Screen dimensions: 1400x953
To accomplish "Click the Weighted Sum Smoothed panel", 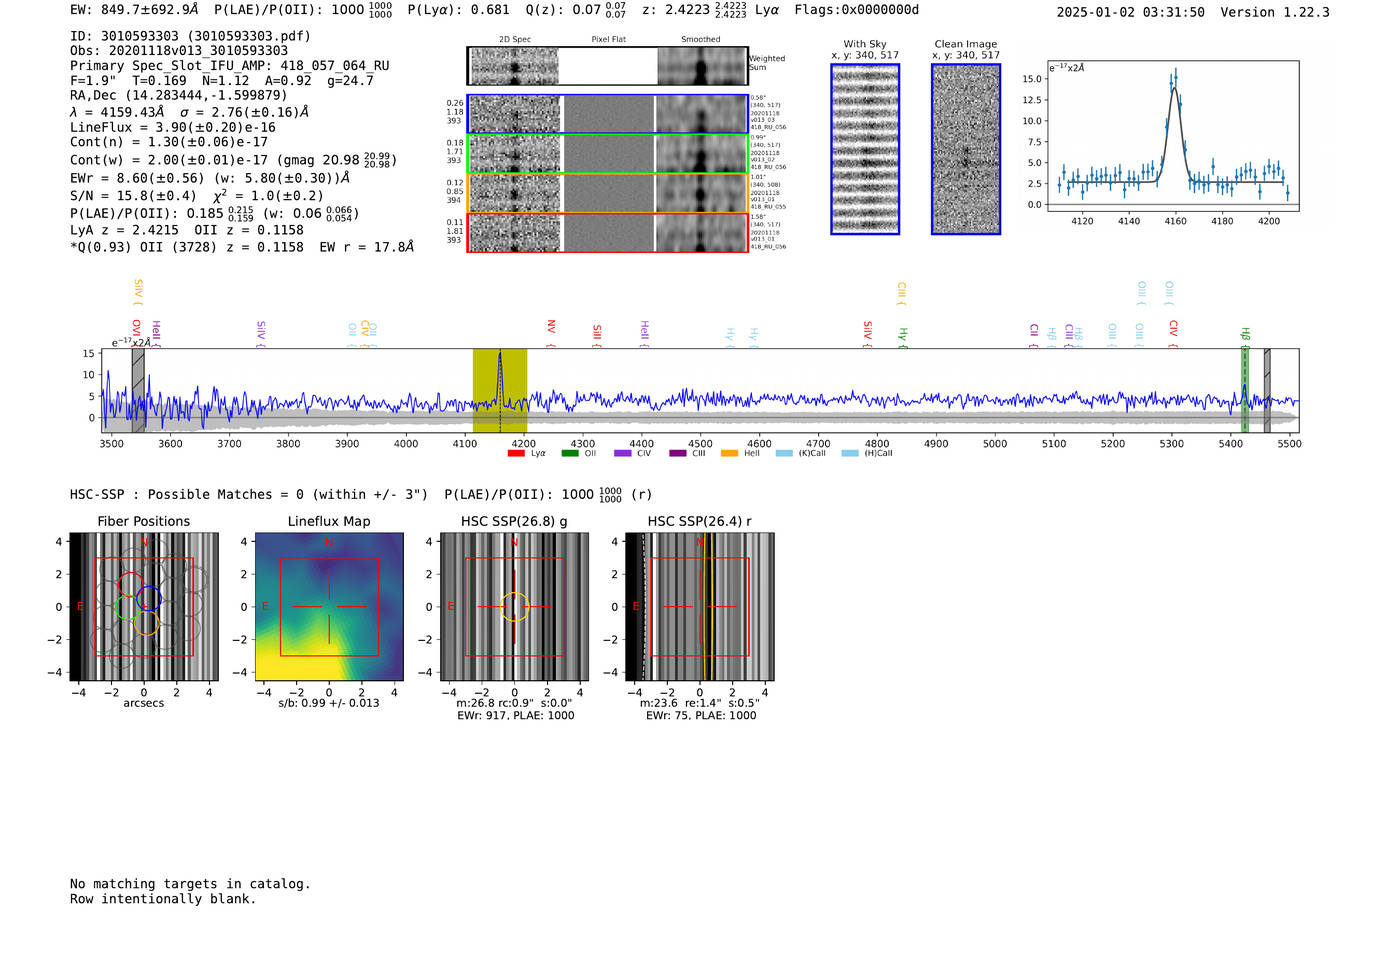I will (702, 66).
